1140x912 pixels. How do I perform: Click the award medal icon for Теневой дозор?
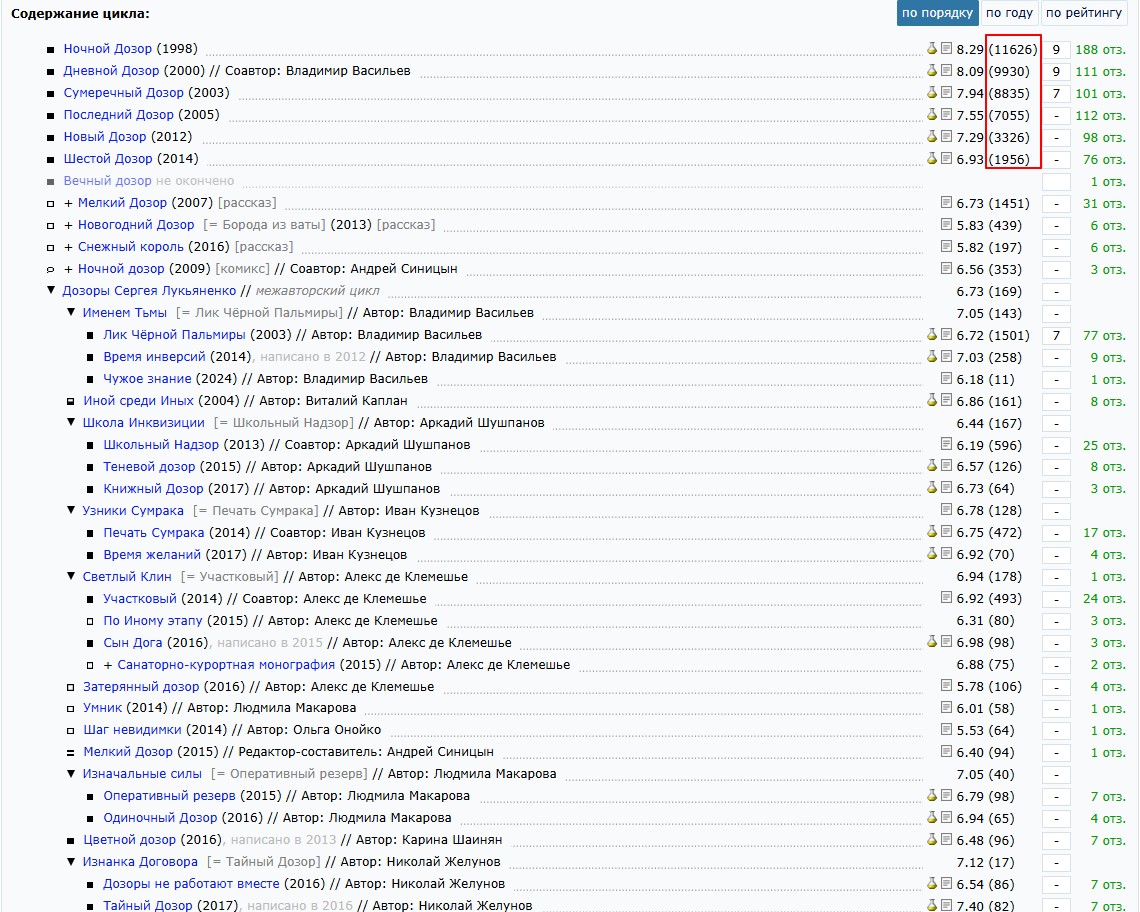932,465
